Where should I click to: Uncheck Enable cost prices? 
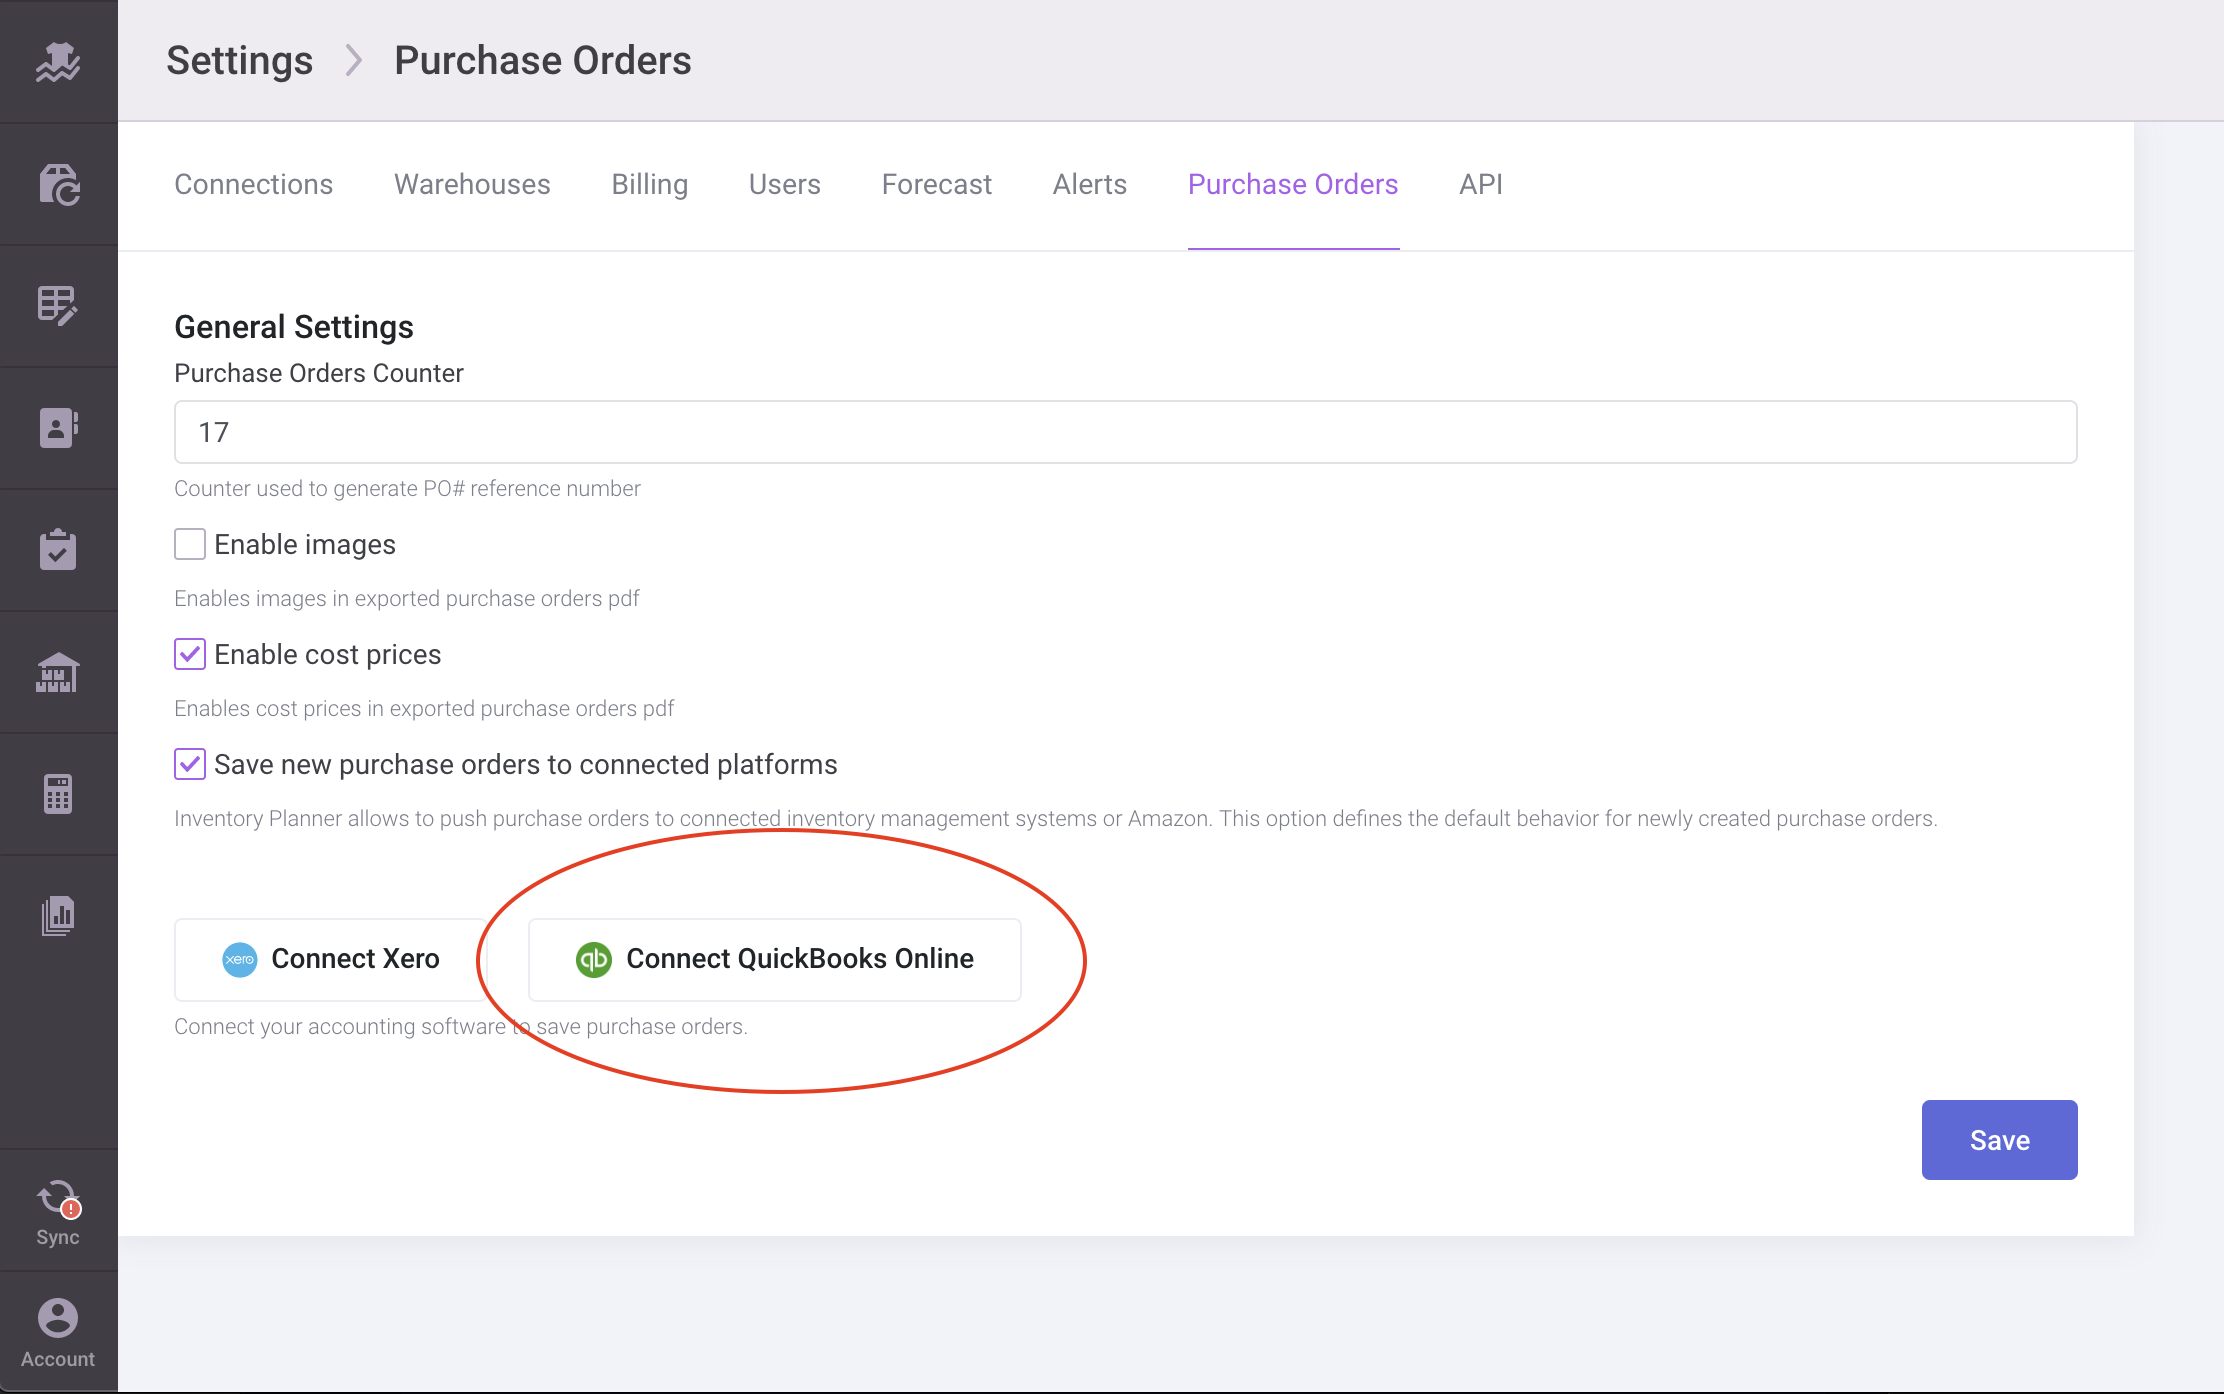tap(190, 654)
